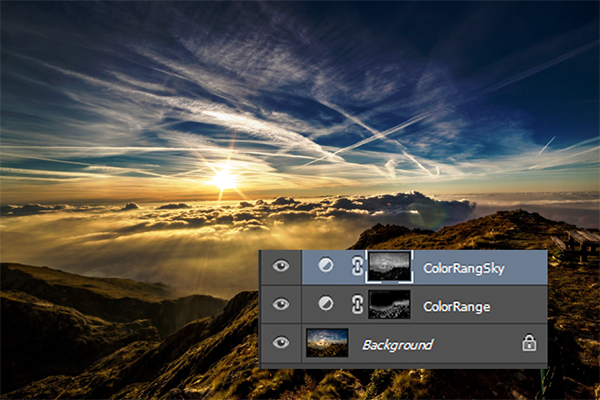Image resolution: width=600 pixels, height=400 pixels.
Task: Click the lock icon on the Background layer
Action: 527,343
